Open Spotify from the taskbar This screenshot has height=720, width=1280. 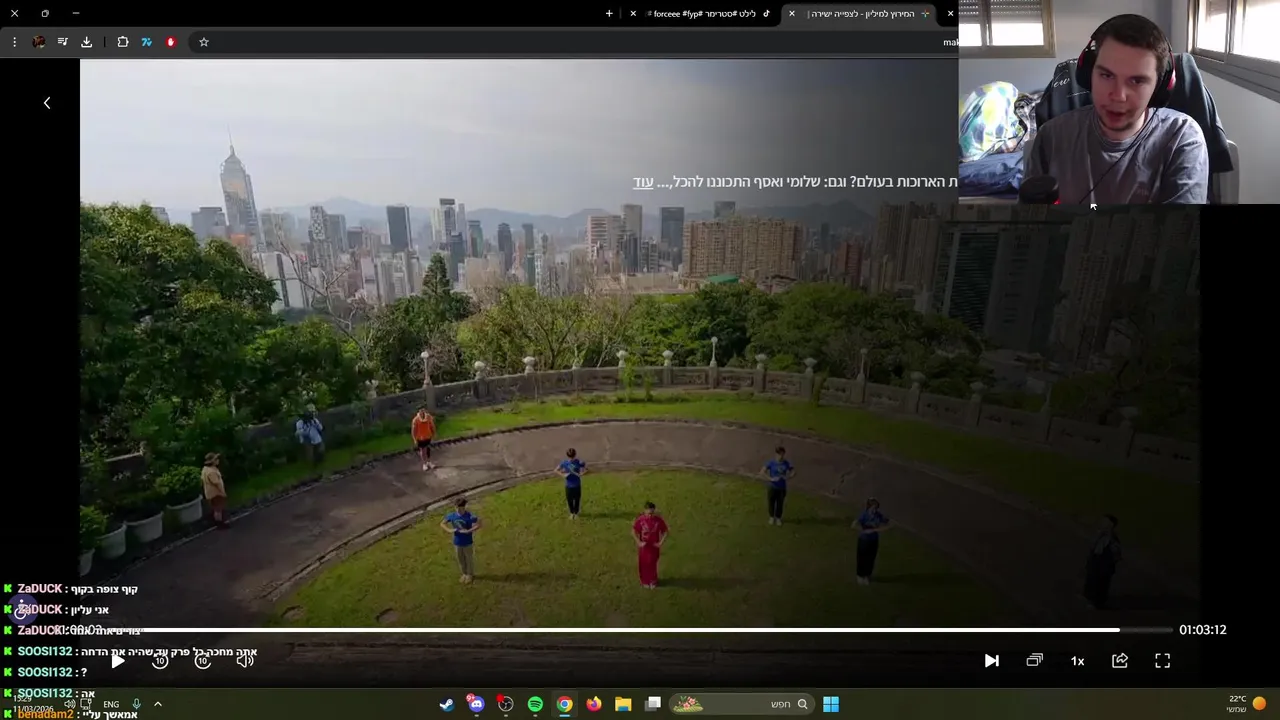(x=535, y=704)
